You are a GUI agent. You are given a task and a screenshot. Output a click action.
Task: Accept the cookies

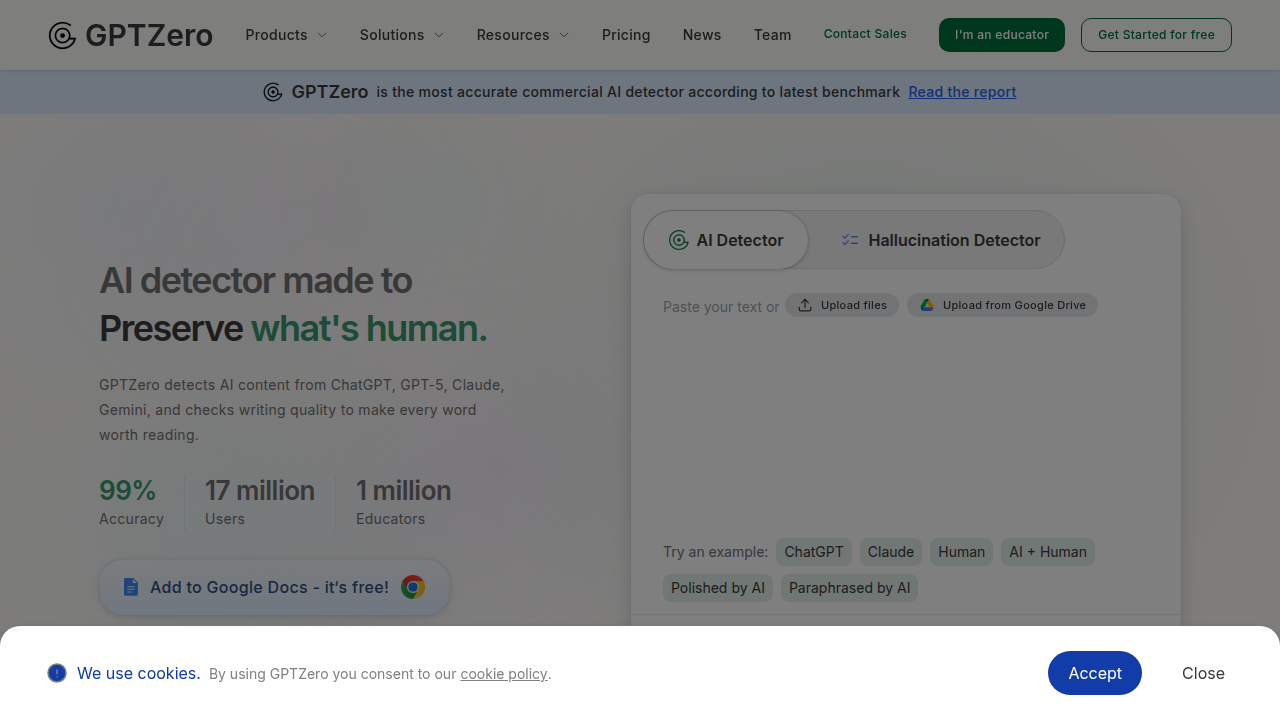[x=1095, y=673]
